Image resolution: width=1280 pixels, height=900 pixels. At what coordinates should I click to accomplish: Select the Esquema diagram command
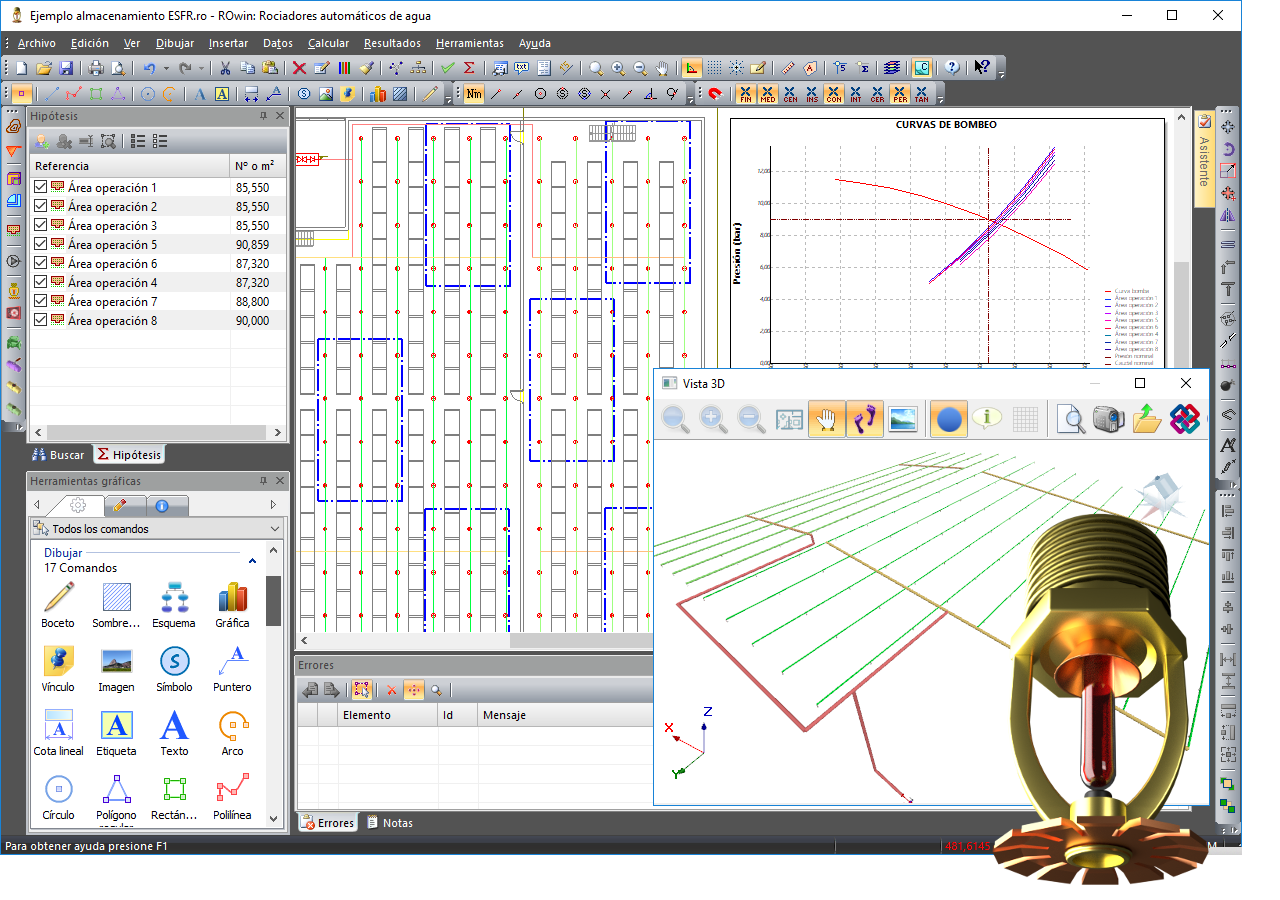tap(174, 605)
